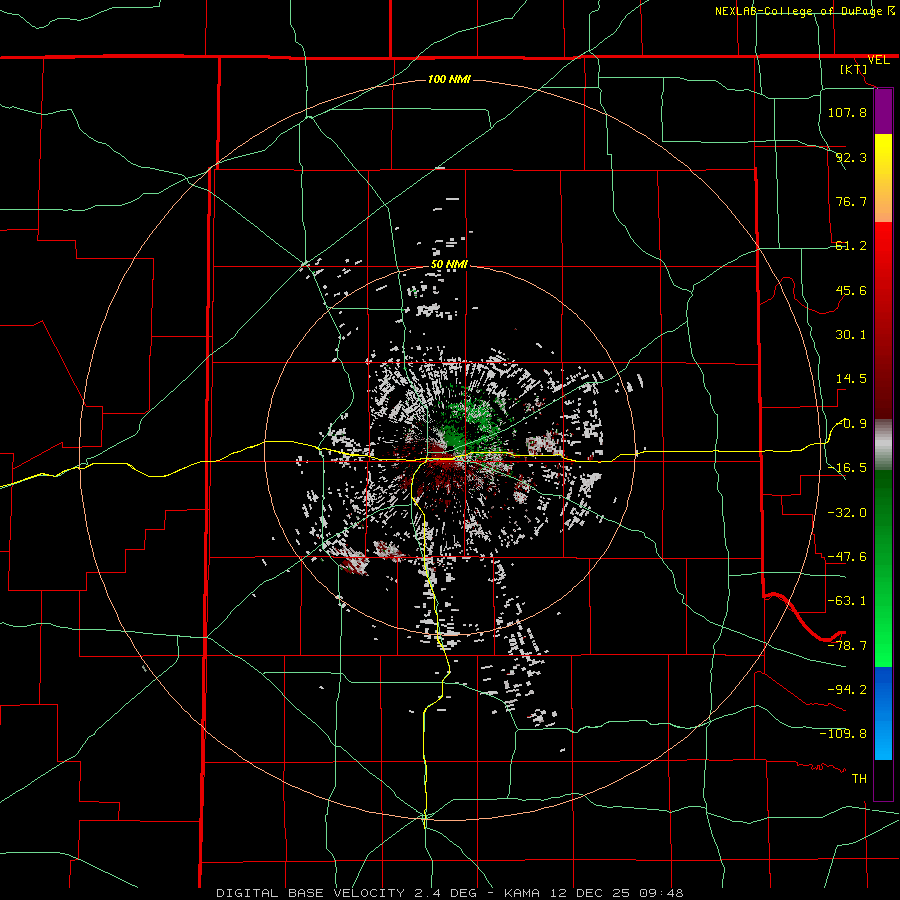
Task: Click the -16.5 scale label
Action: tap(847, 468)
